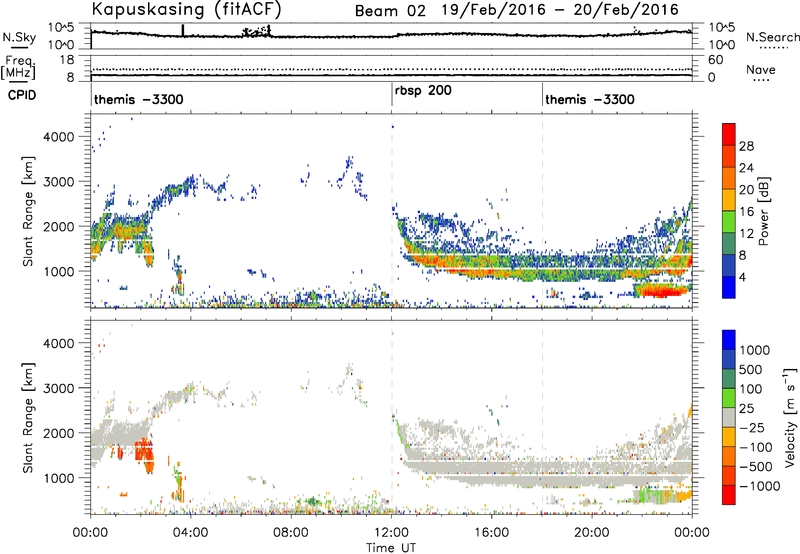Select the "themis -3300" label starting at 18:00
Viewport: 800px width, 554px height.
590,99
